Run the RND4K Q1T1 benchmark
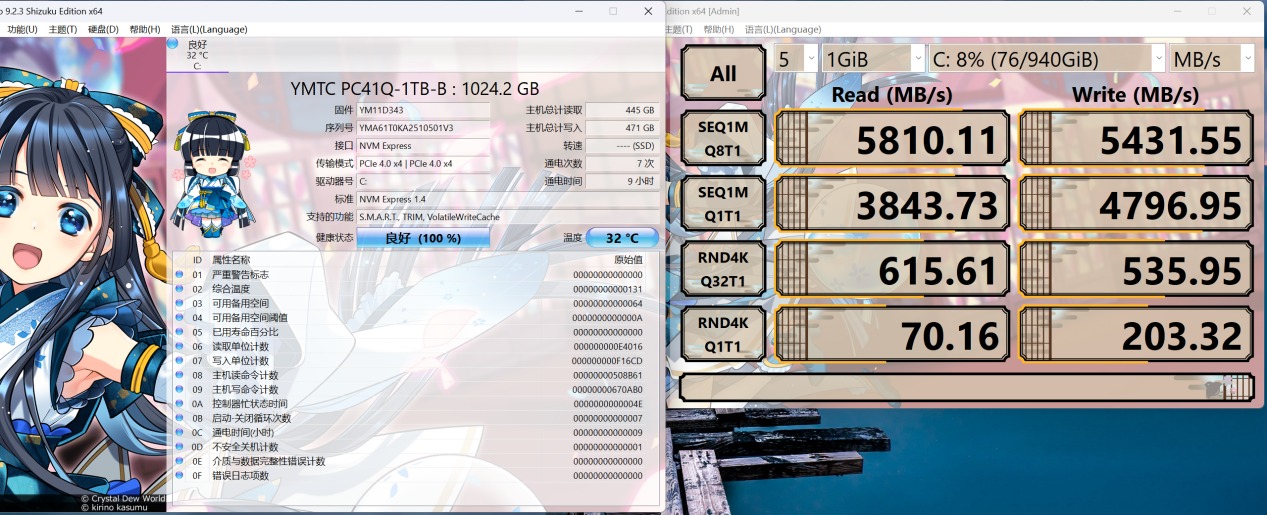Viewport: 1267px width, 515px height. coord(723,334)
